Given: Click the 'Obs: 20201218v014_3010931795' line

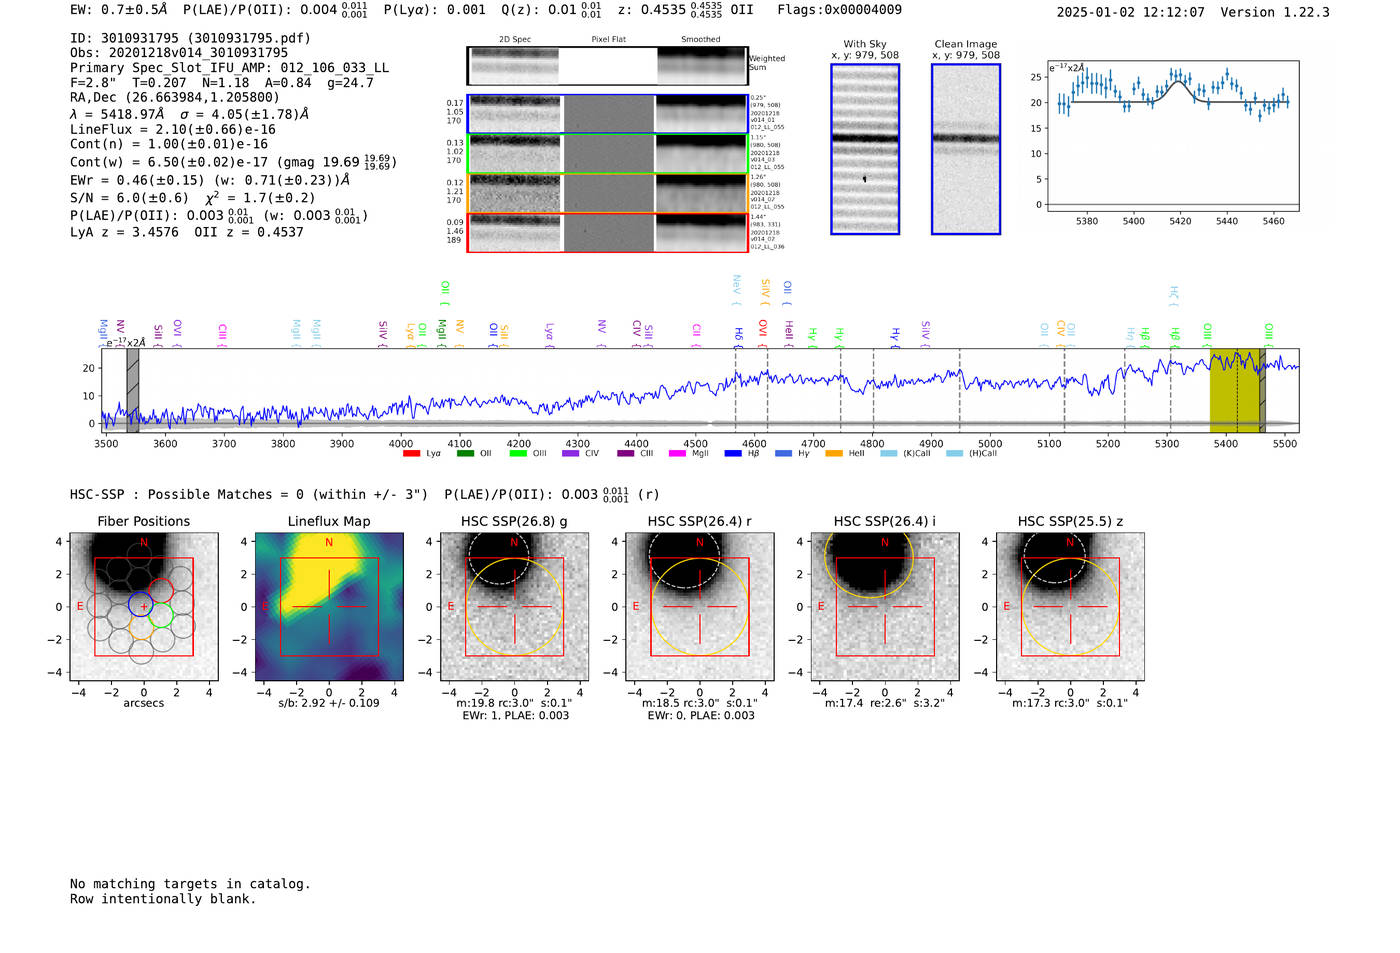Looking at the screenshot, I should coord(179,53).
